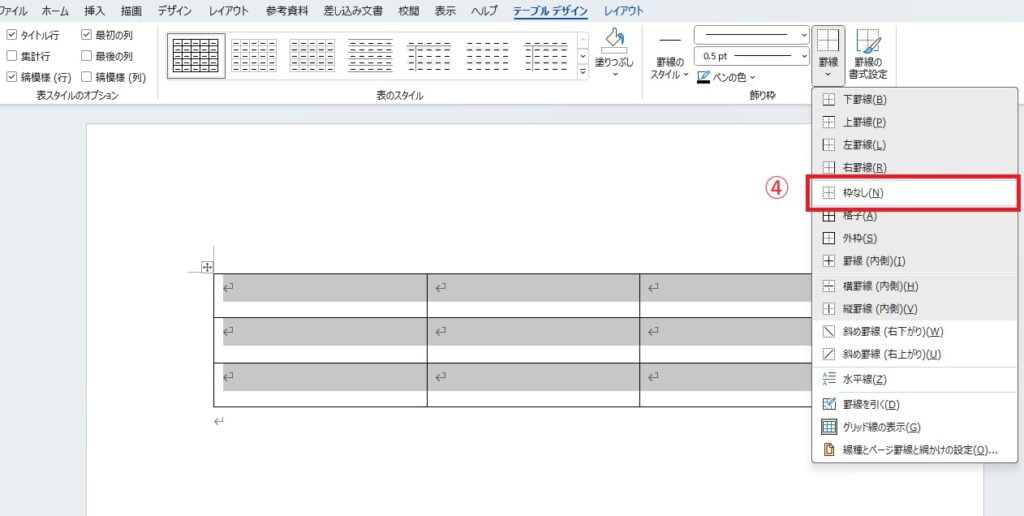Collapse the 罫線 borders dropdown arrow
The height and width of the screenshot is (516, 1024).
[x=828, y=74]
